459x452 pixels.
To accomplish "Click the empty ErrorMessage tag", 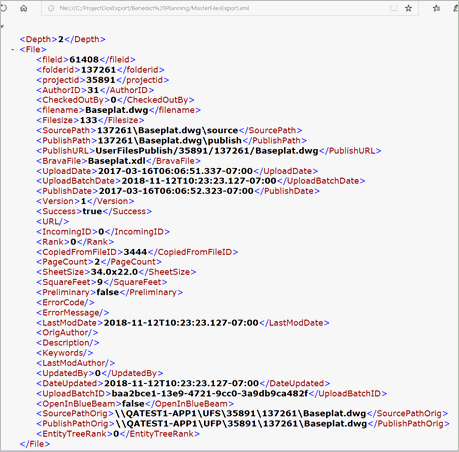I will (x=73, y=313).
